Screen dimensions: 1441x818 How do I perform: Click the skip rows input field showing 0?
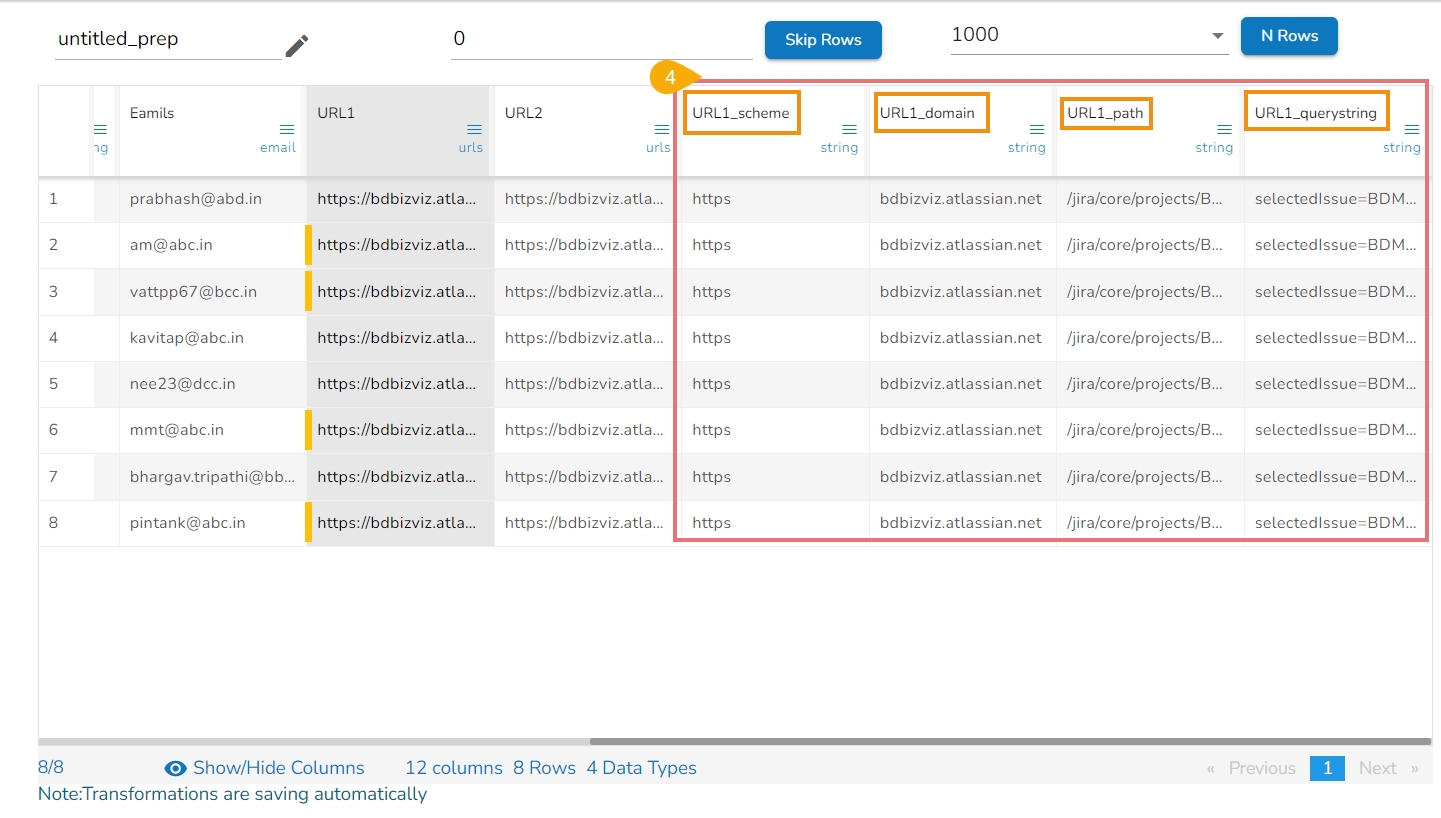click(x=600, y=40)
